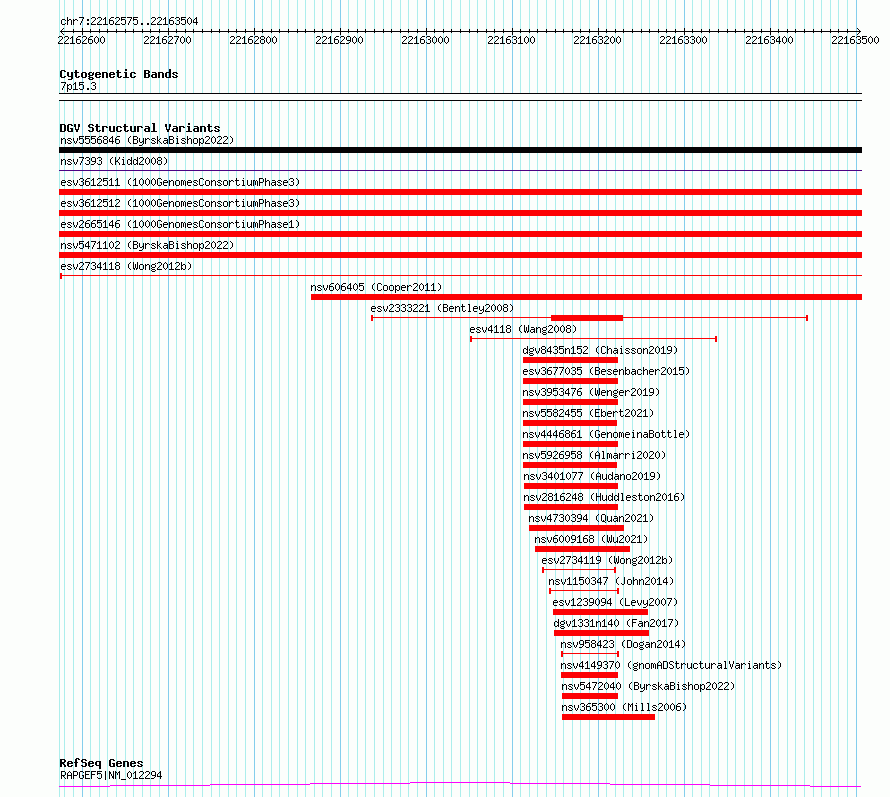Click the esv3612511 (1000GenomesConsortiumPhase3) label
The width and height of the screenshot is (890, 797).
180,182
